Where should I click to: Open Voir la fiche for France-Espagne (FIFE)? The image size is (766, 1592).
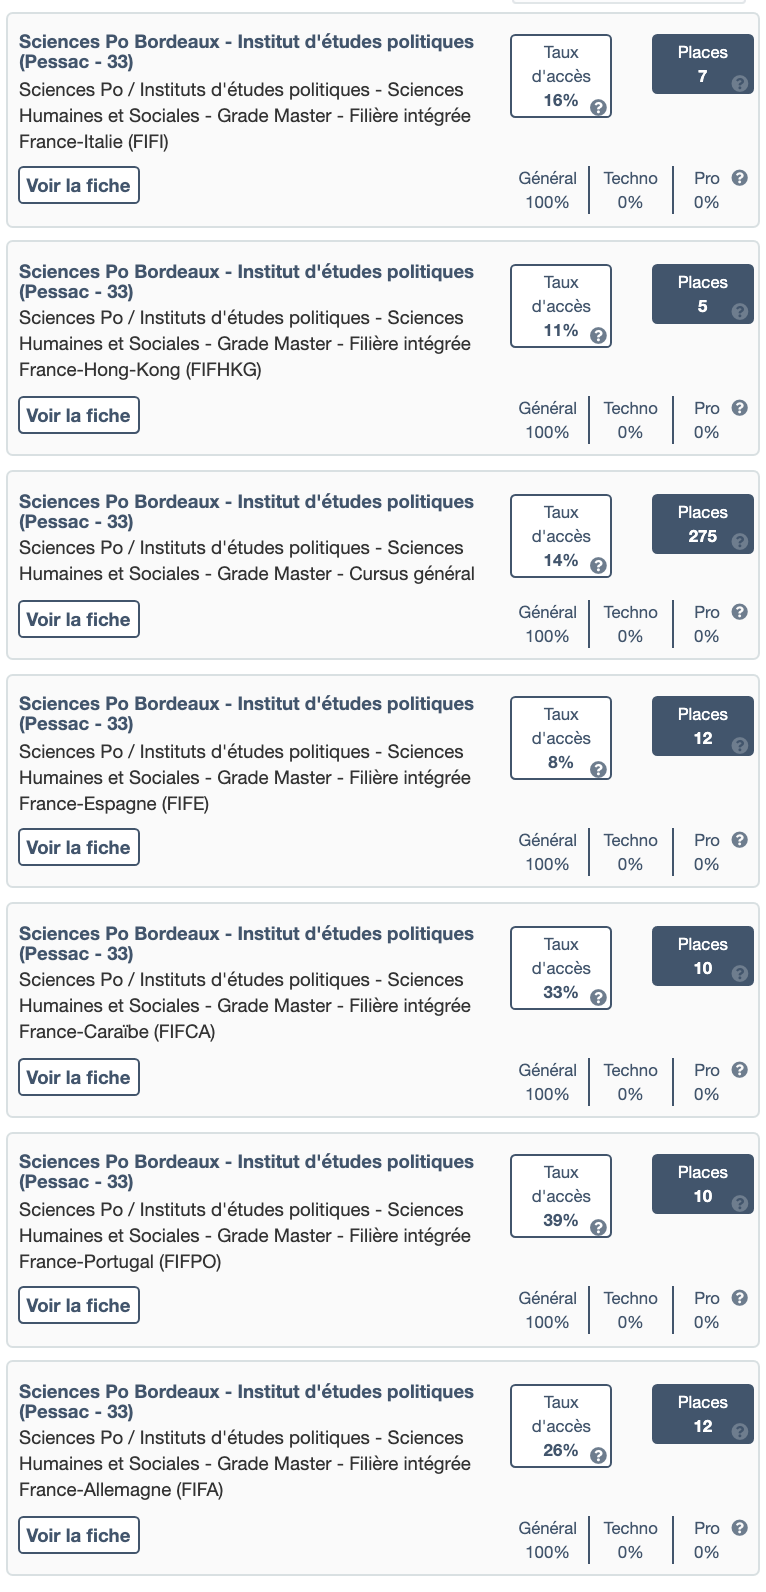[79, 848]
